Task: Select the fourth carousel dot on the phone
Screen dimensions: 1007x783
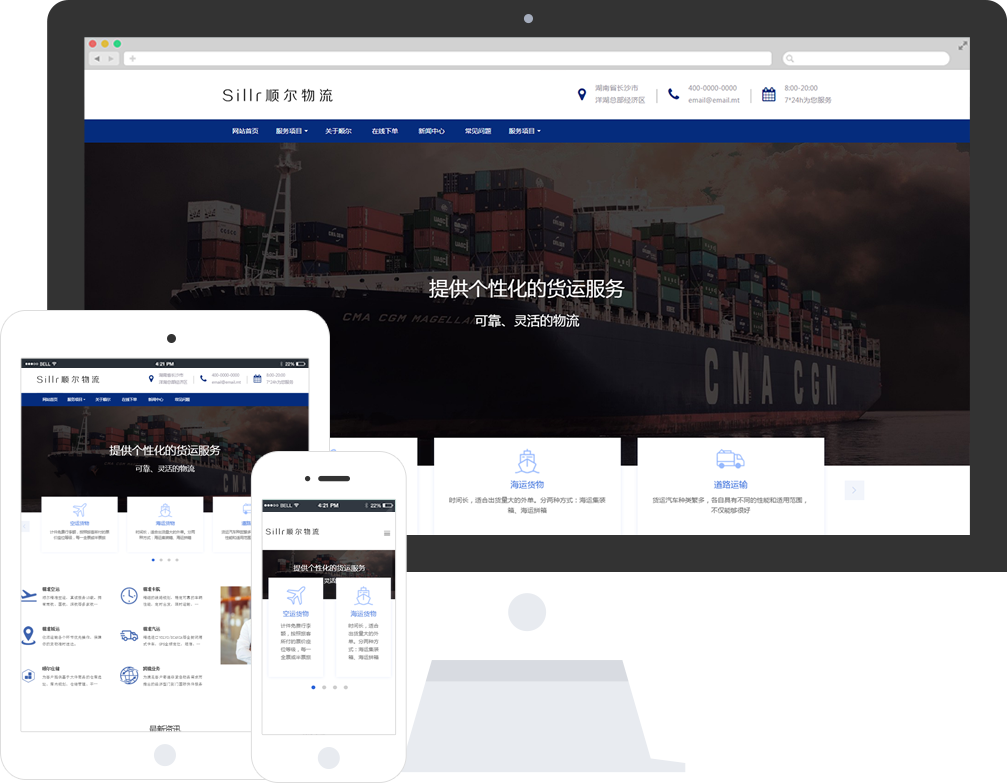Action: coord(346,687)
